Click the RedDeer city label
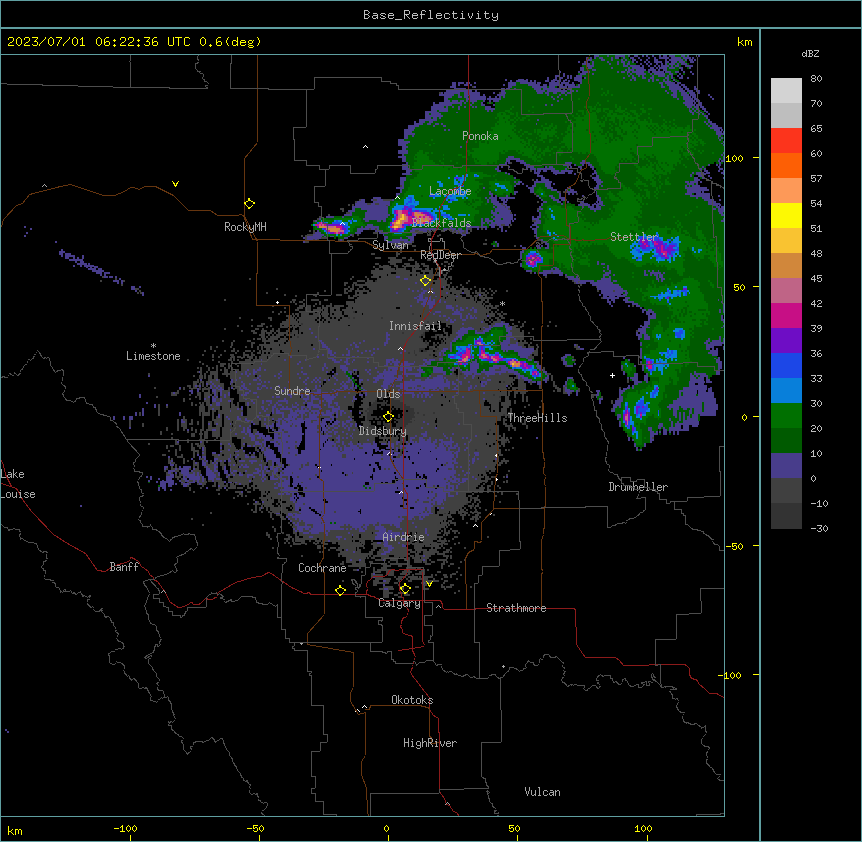 [440, 255]
